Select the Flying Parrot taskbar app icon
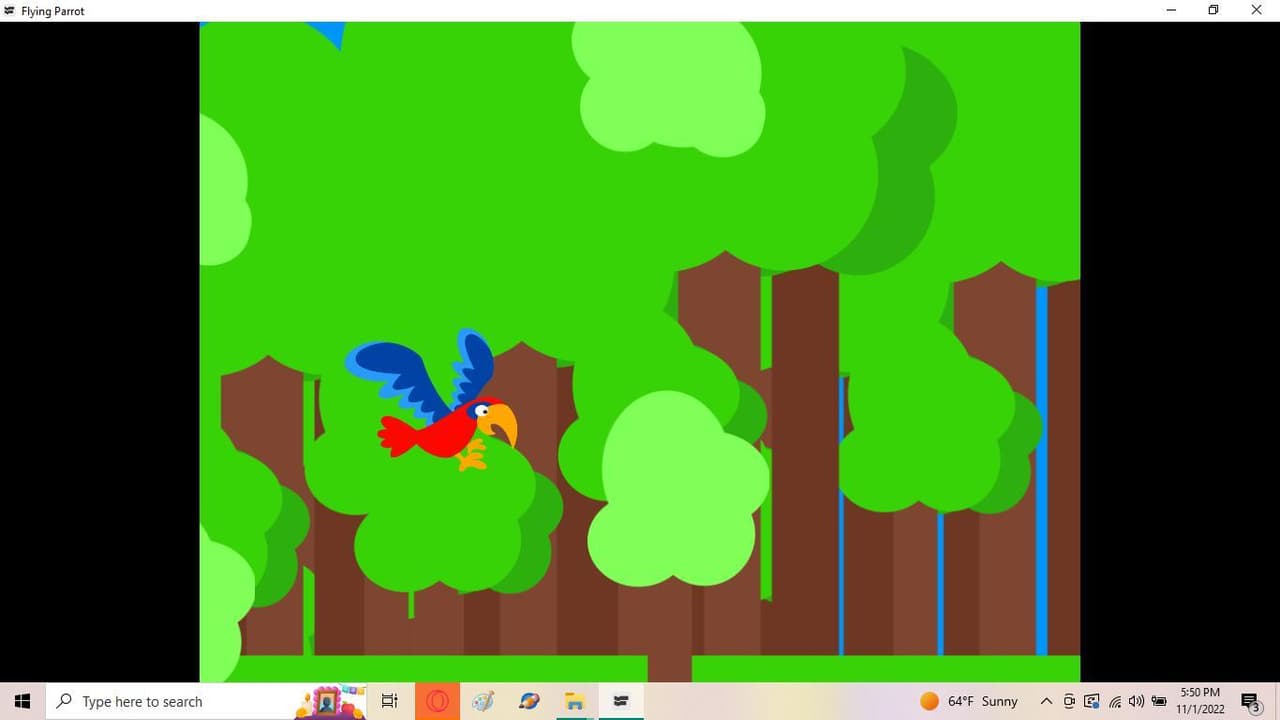 click(621, 701)
